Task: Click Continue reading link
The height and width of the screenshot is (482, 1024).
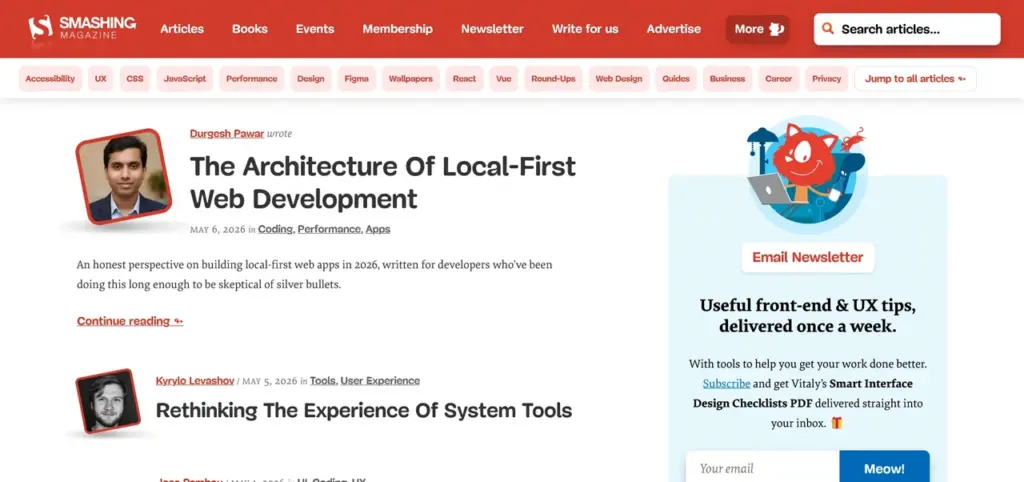Action: point(130,321)
